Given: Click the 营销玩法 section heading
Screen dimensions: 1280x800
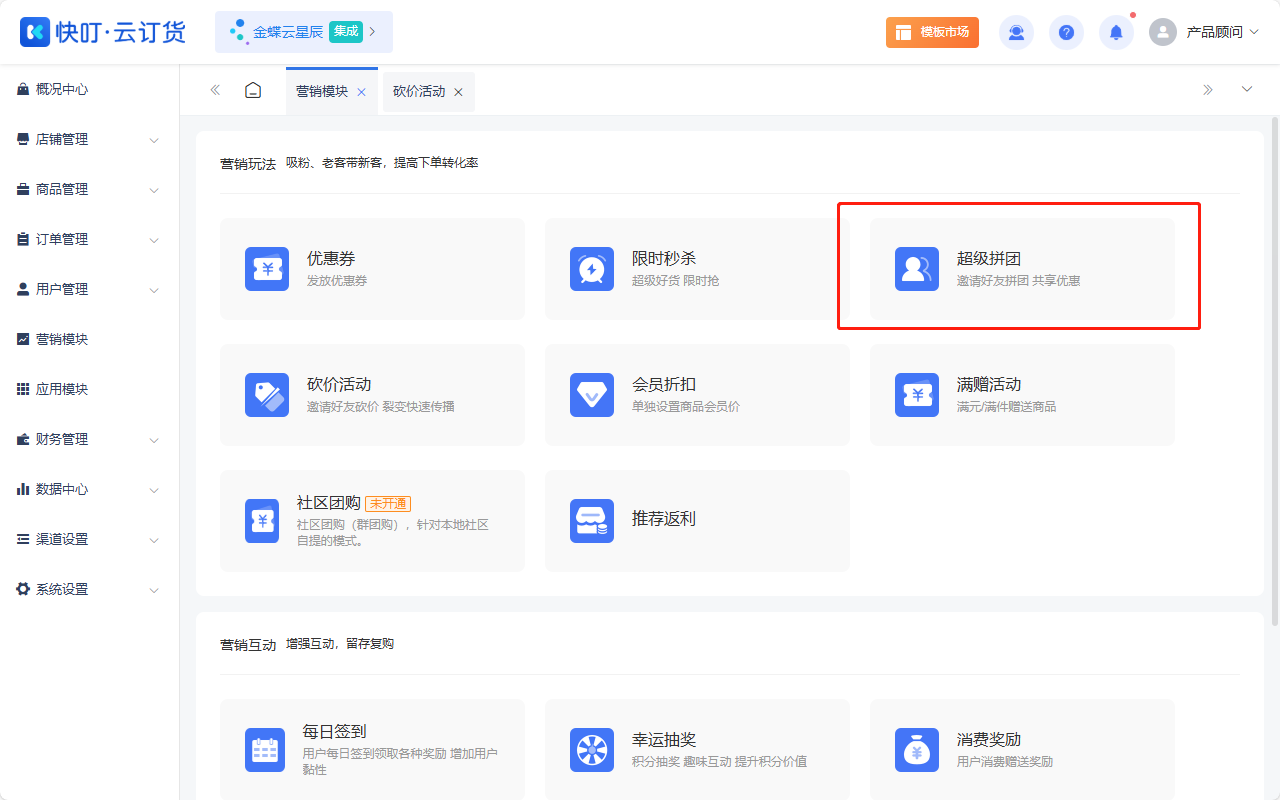Looking at the screenshot, I should point(248,163).
